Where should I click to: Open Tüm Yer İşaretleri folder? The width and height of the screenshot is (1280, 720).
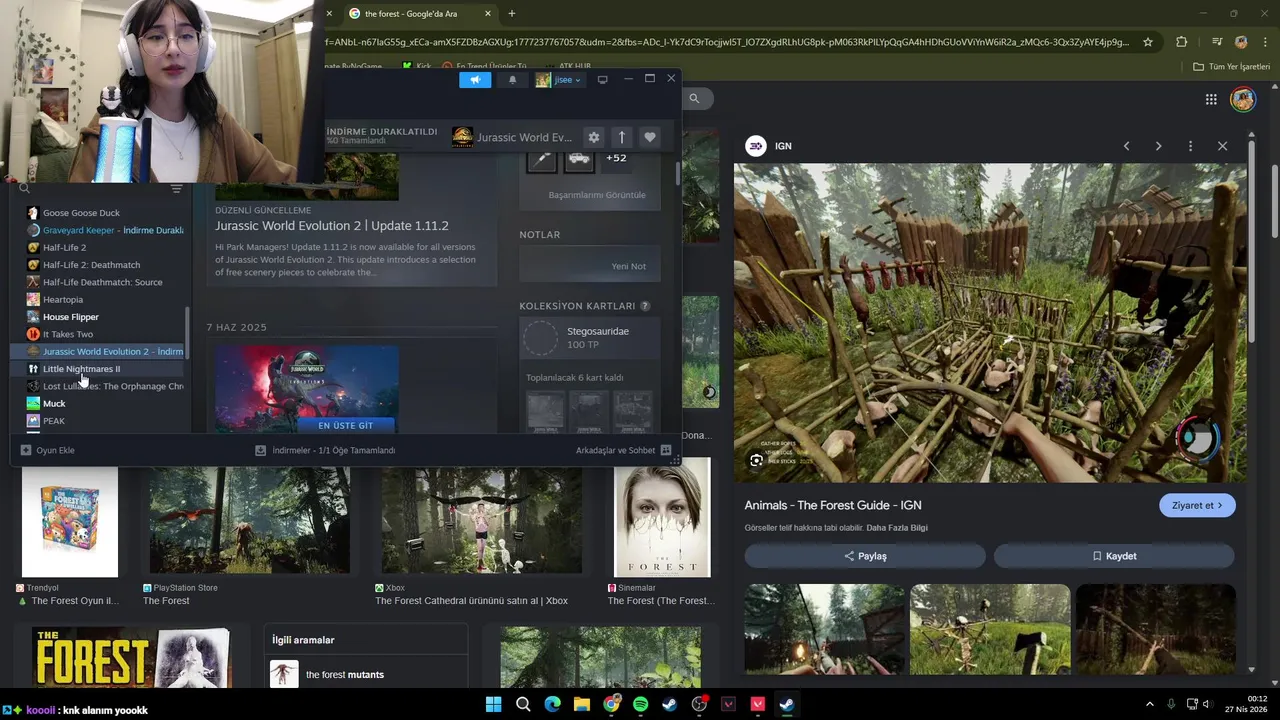tap(1231, 67)
